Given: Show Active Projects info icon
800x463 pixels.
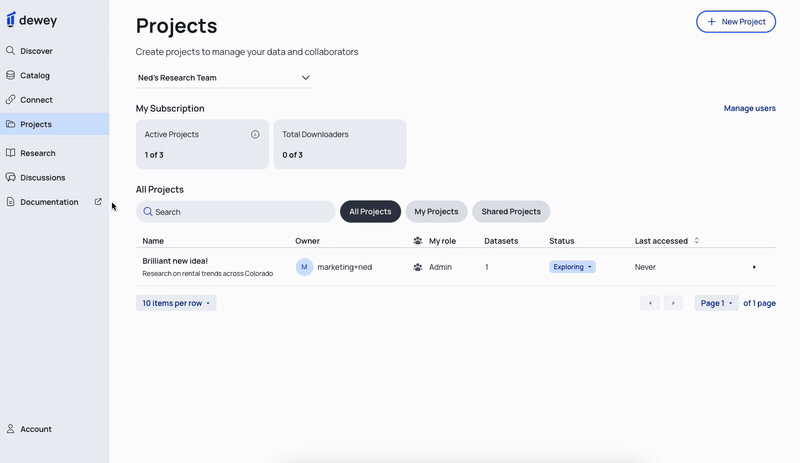Looking at the screenshot, I should (255, 134).
